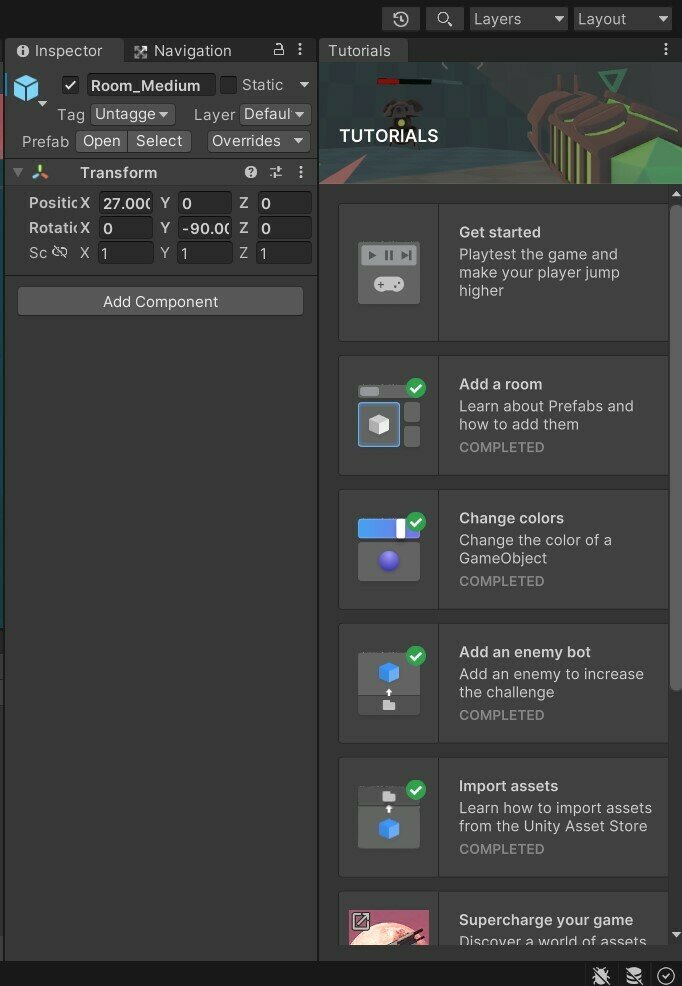Open Transform help reference icon
The image size is (682, 986).
point(251,172)
